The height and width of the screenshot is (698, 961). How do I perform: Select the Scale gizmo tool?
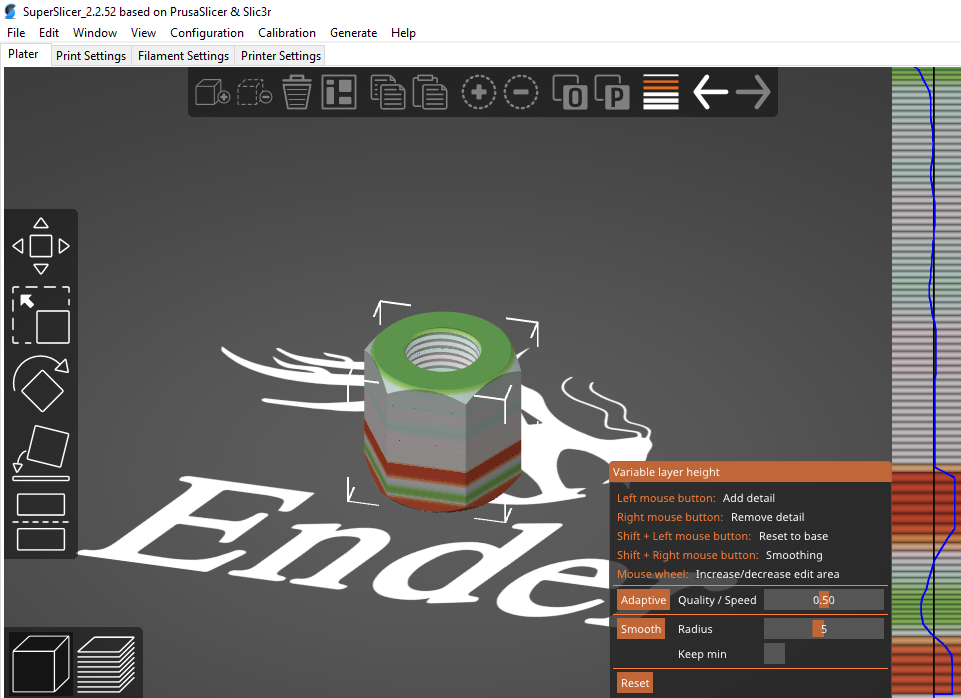pos(41,315)
